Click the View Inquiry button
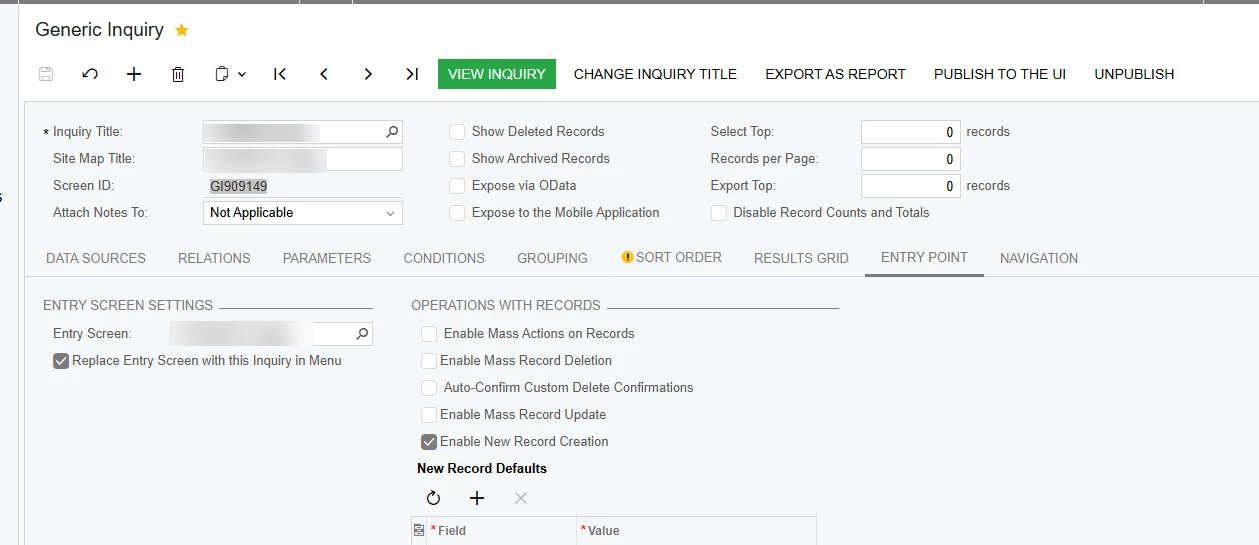Screen dimensions: 1259x545 point(497,74)
